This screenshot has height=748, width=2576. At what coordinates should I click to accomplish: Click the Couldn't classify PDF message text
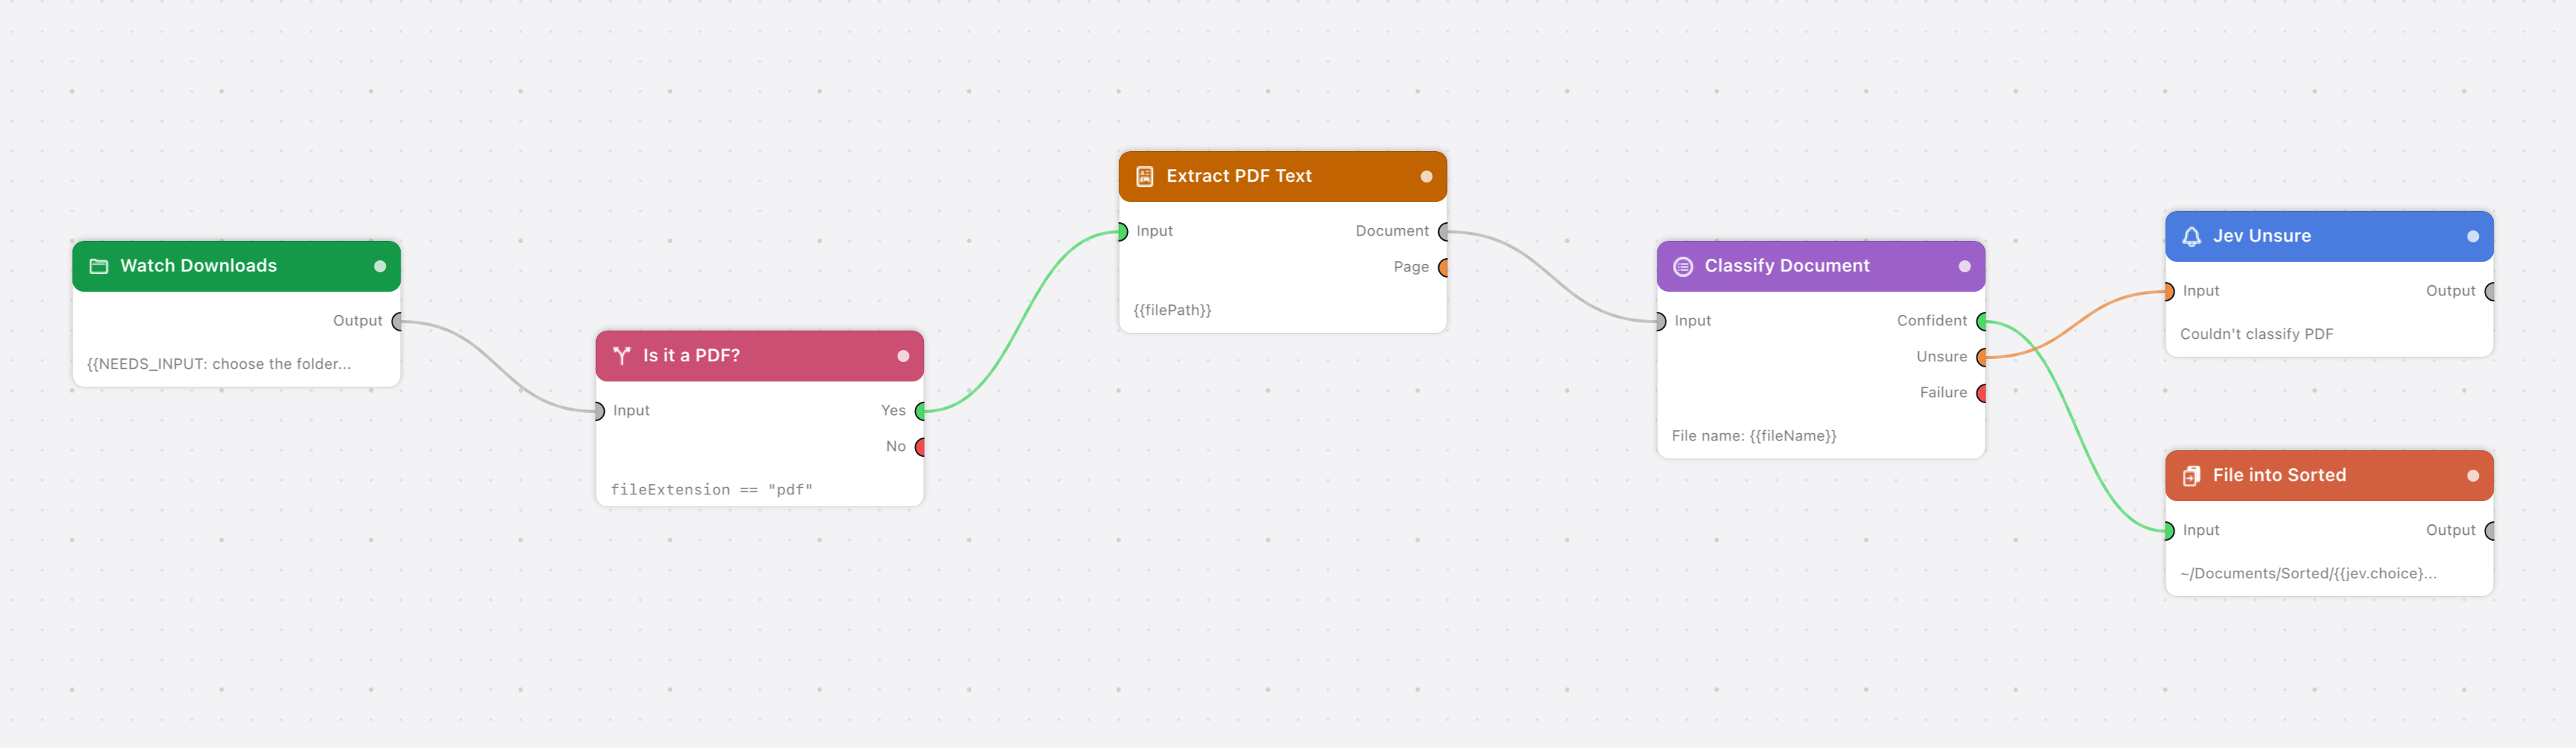tap(2256, 334)
